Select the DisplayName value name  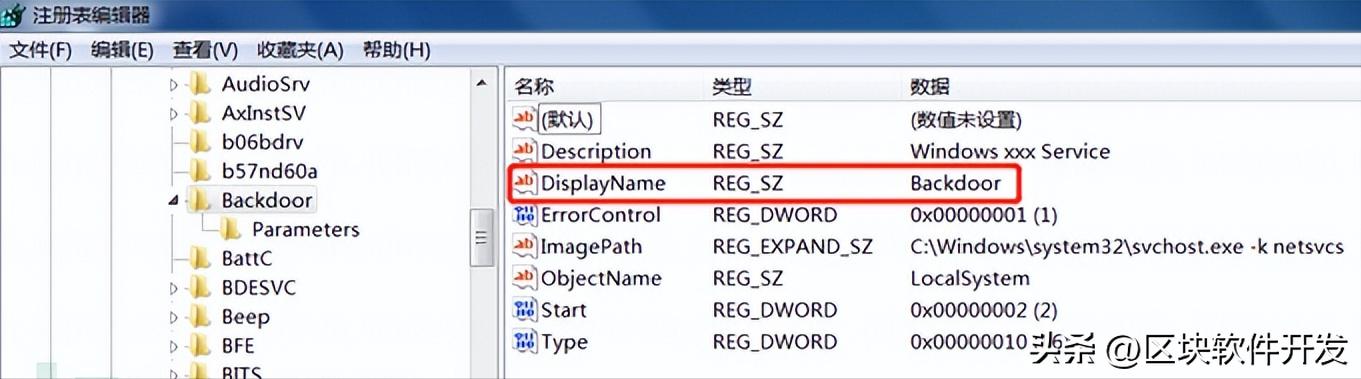[603, 184]
